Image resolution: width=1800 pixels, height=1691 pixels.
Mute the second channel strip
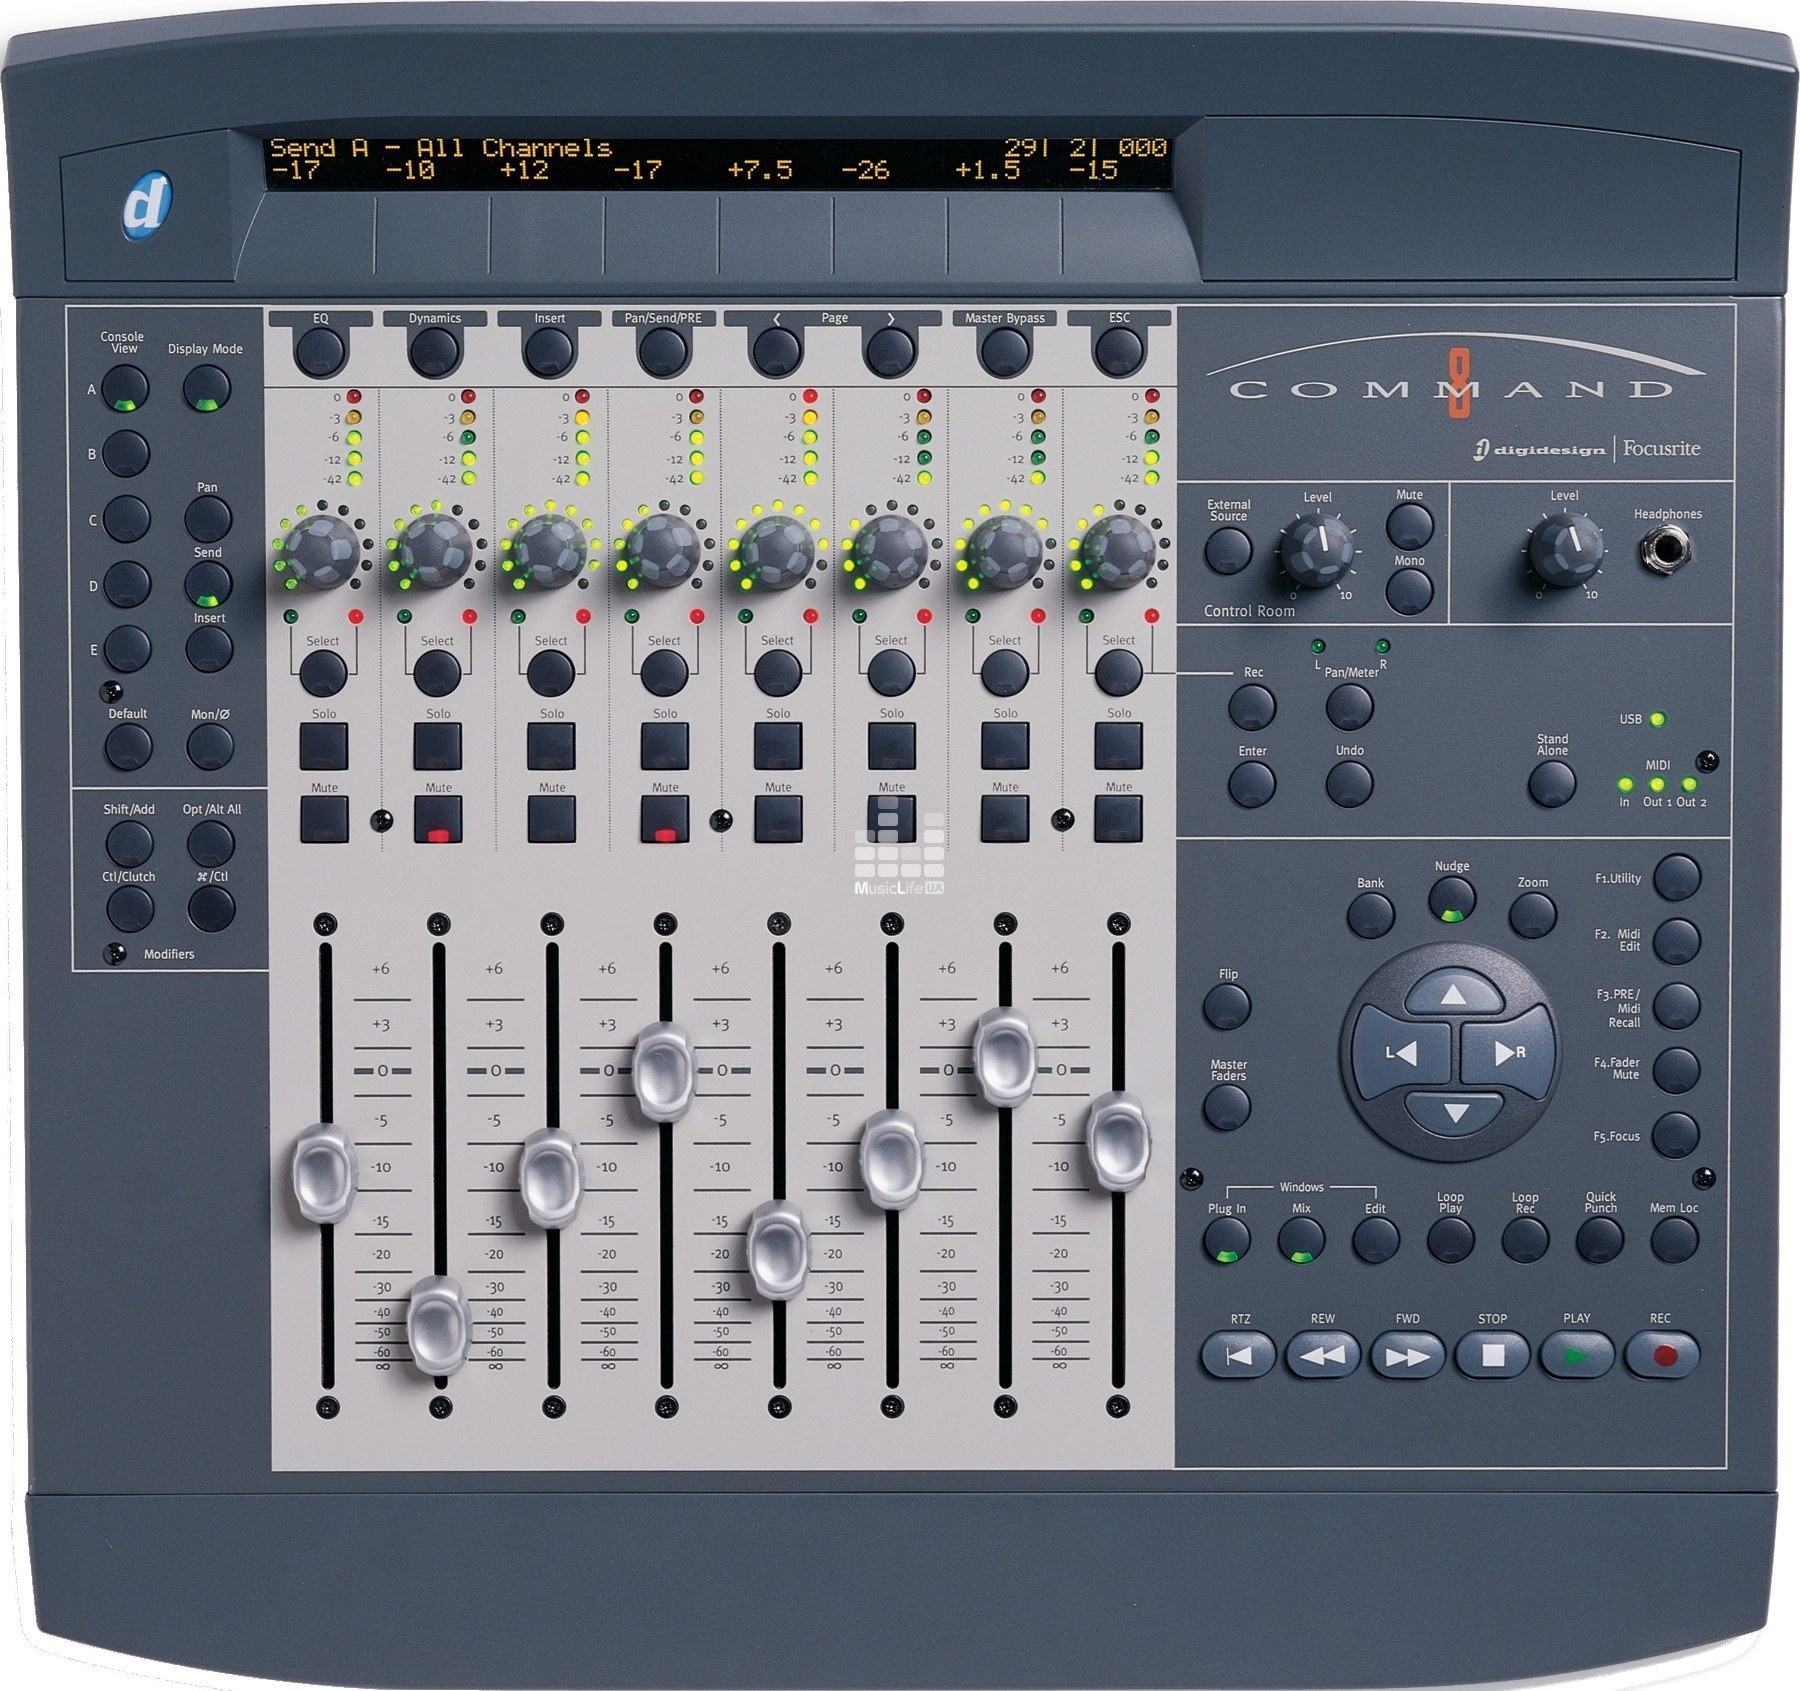[x=436, y=820]
